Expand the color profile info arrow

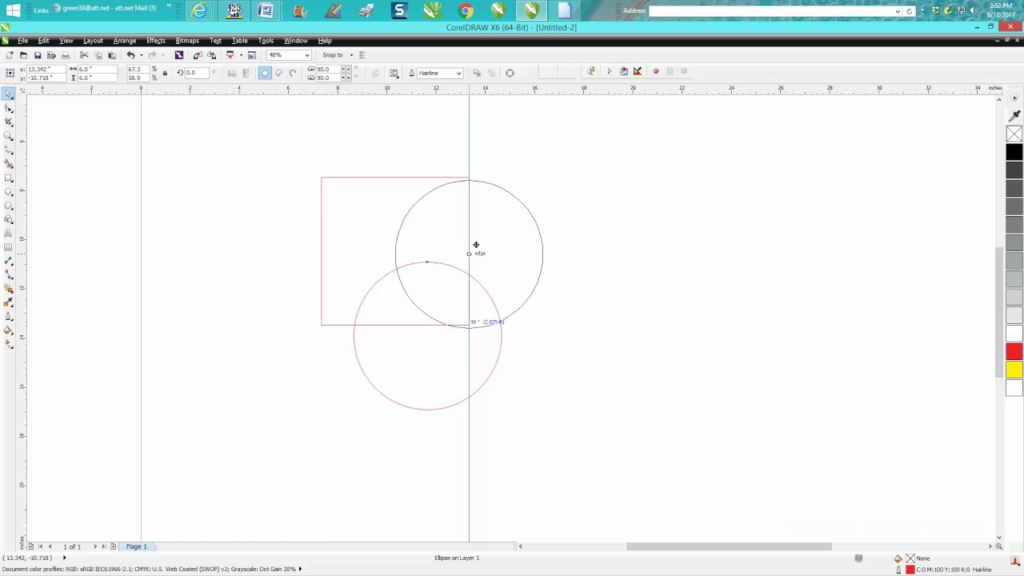300,569
